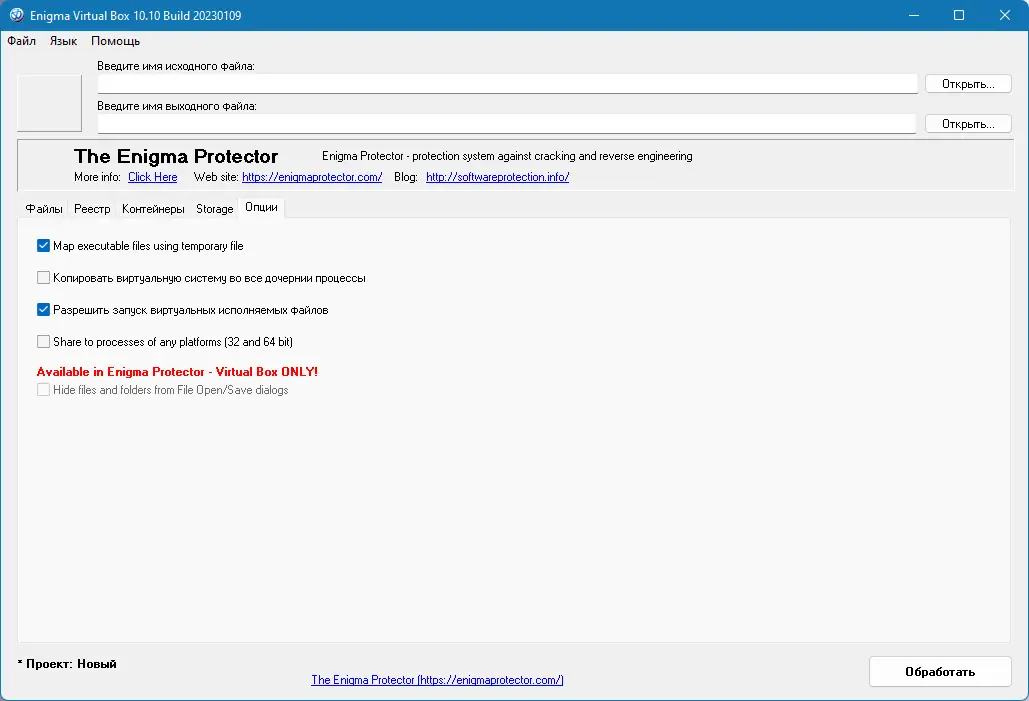Close the Enigma Virtual Box window
The height and width of the screenshot is (701, 1029).
pyautogui.click(x=1005, y=15)
